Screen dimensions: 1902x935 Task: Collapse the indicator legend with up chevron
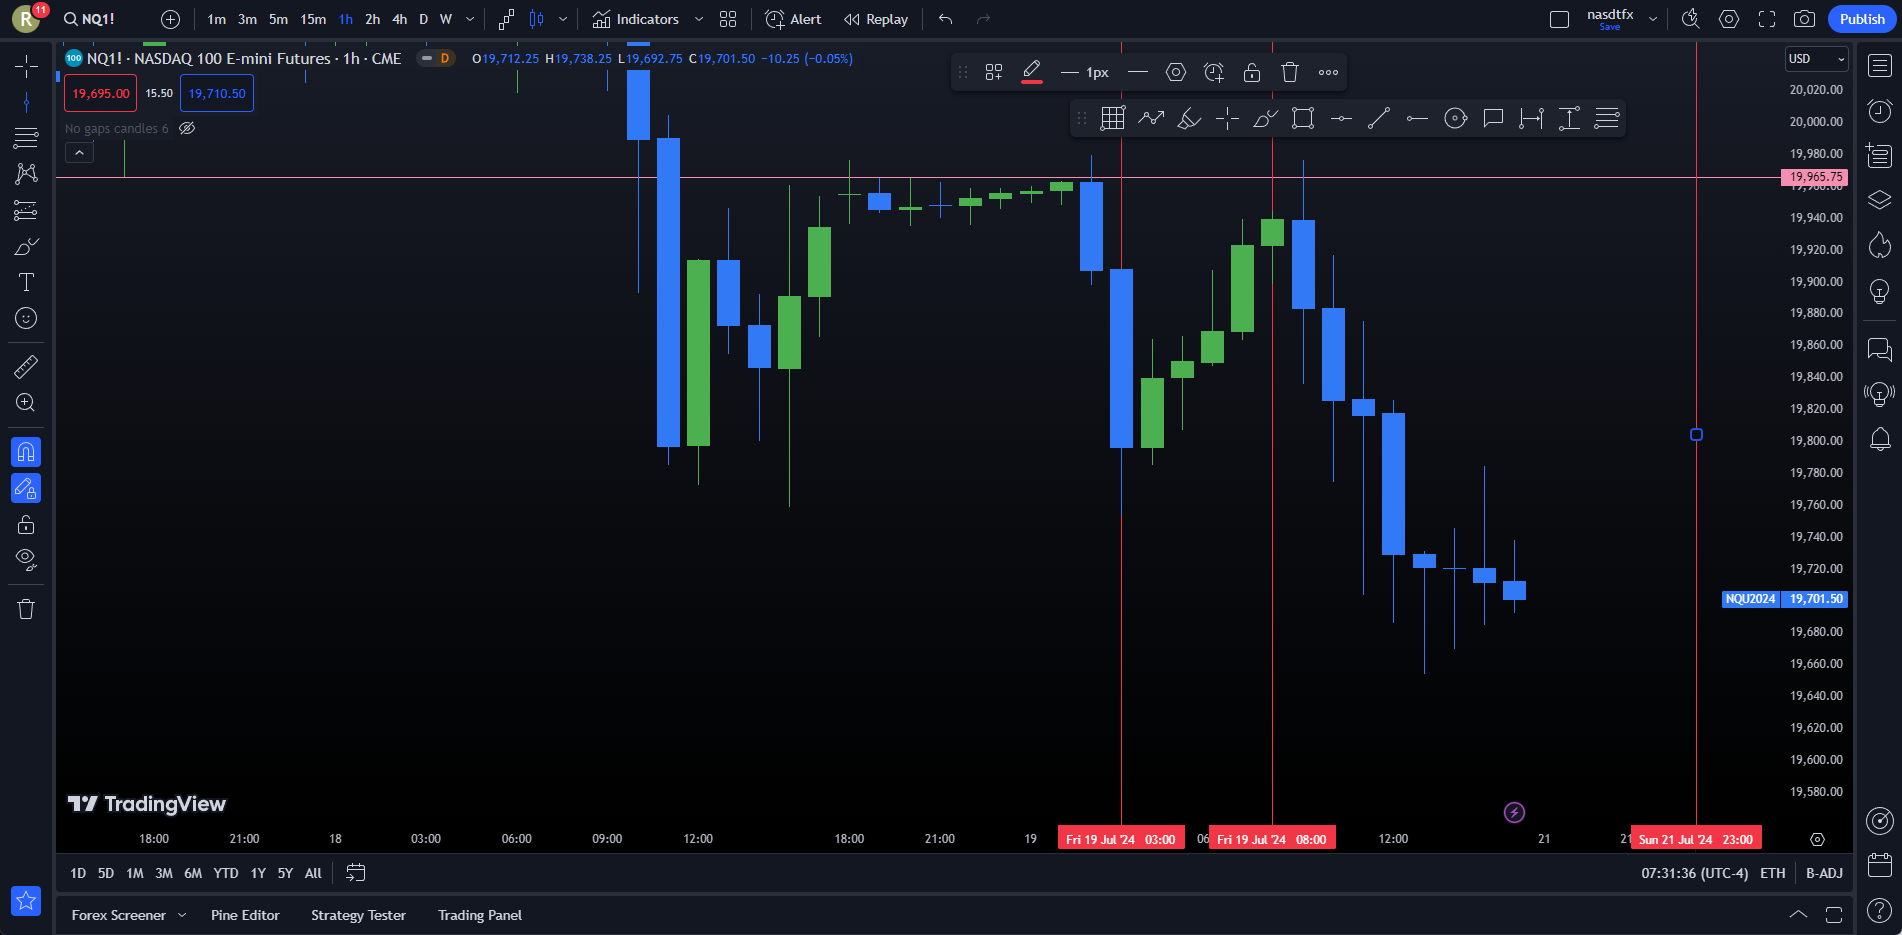[x=79, y=152]
